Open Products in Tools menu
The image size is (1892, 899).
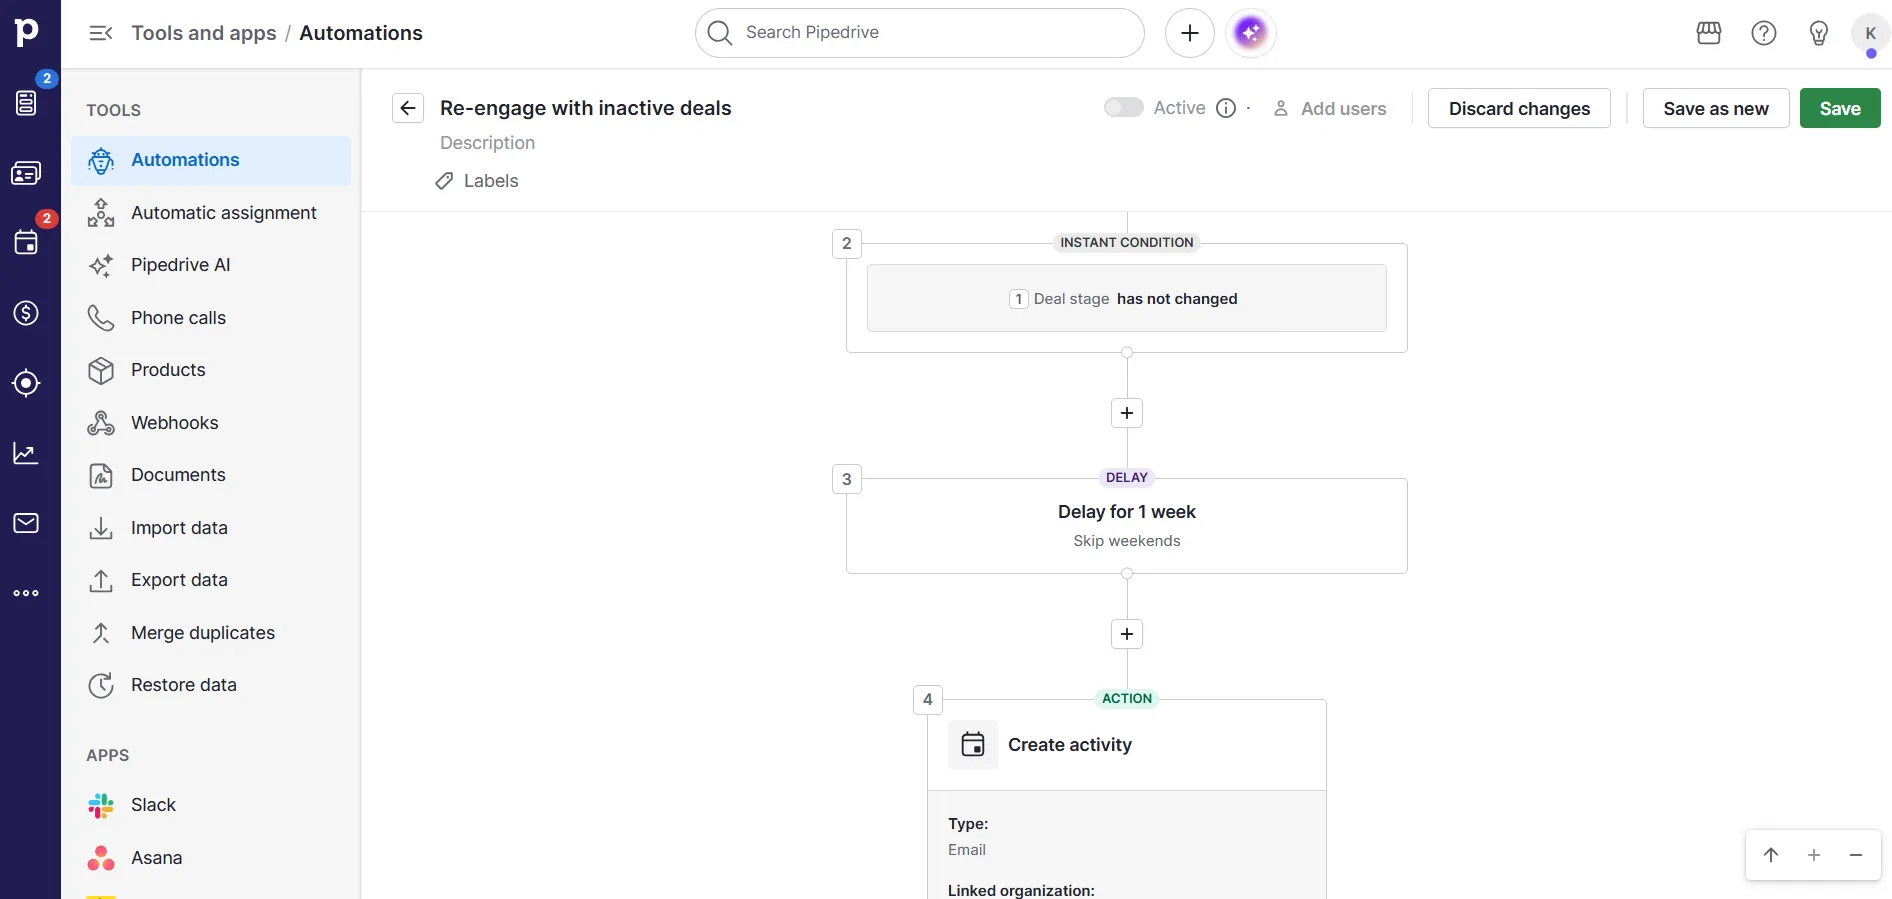pyautogui.click(x=211, y=370)
